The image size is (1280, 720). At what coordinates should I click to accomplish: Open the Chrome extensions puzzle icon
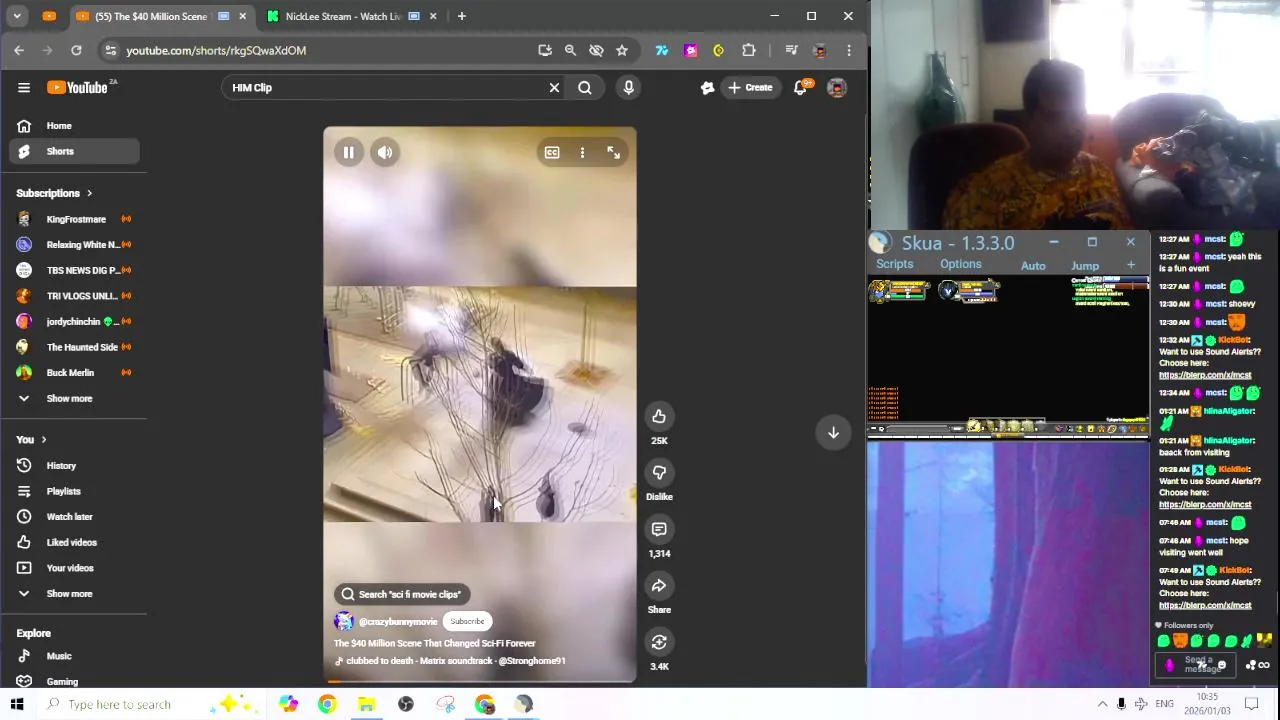[x=748, y=50]
